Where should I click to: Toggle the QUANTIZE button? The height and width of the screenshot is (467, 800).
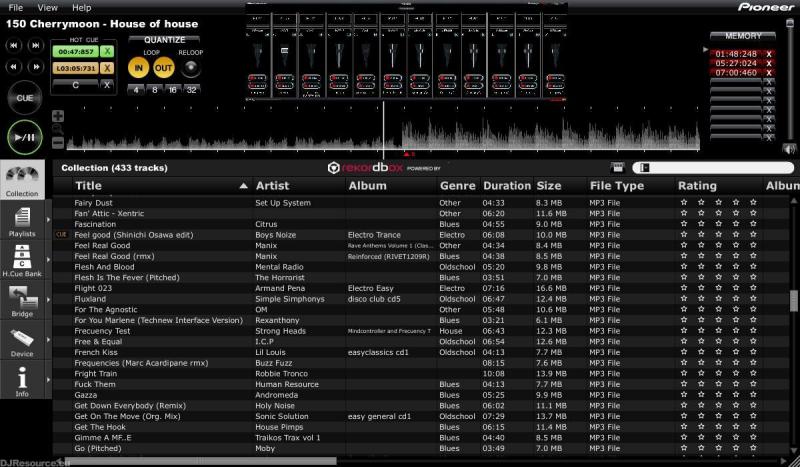pos(164,40)
